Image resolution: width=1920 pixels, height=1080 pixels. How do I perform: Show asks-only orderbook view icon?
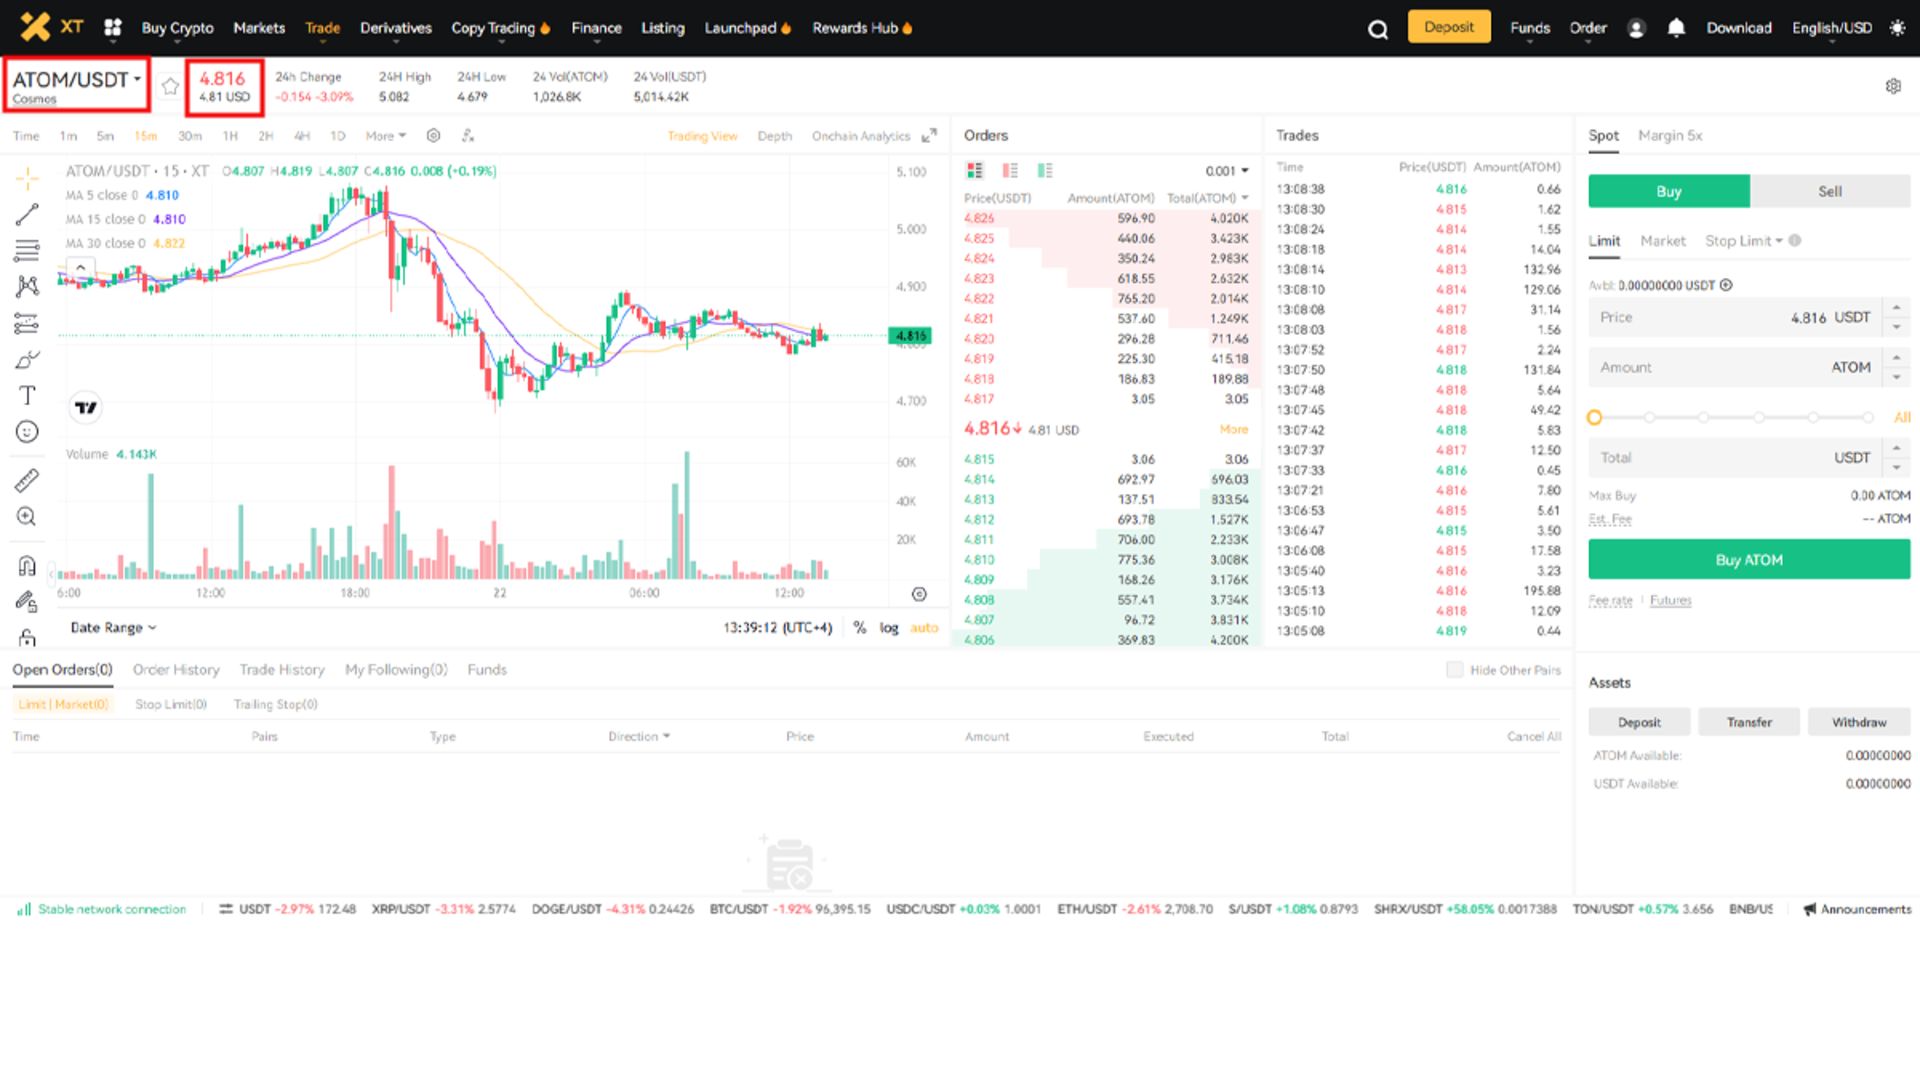1010,171
